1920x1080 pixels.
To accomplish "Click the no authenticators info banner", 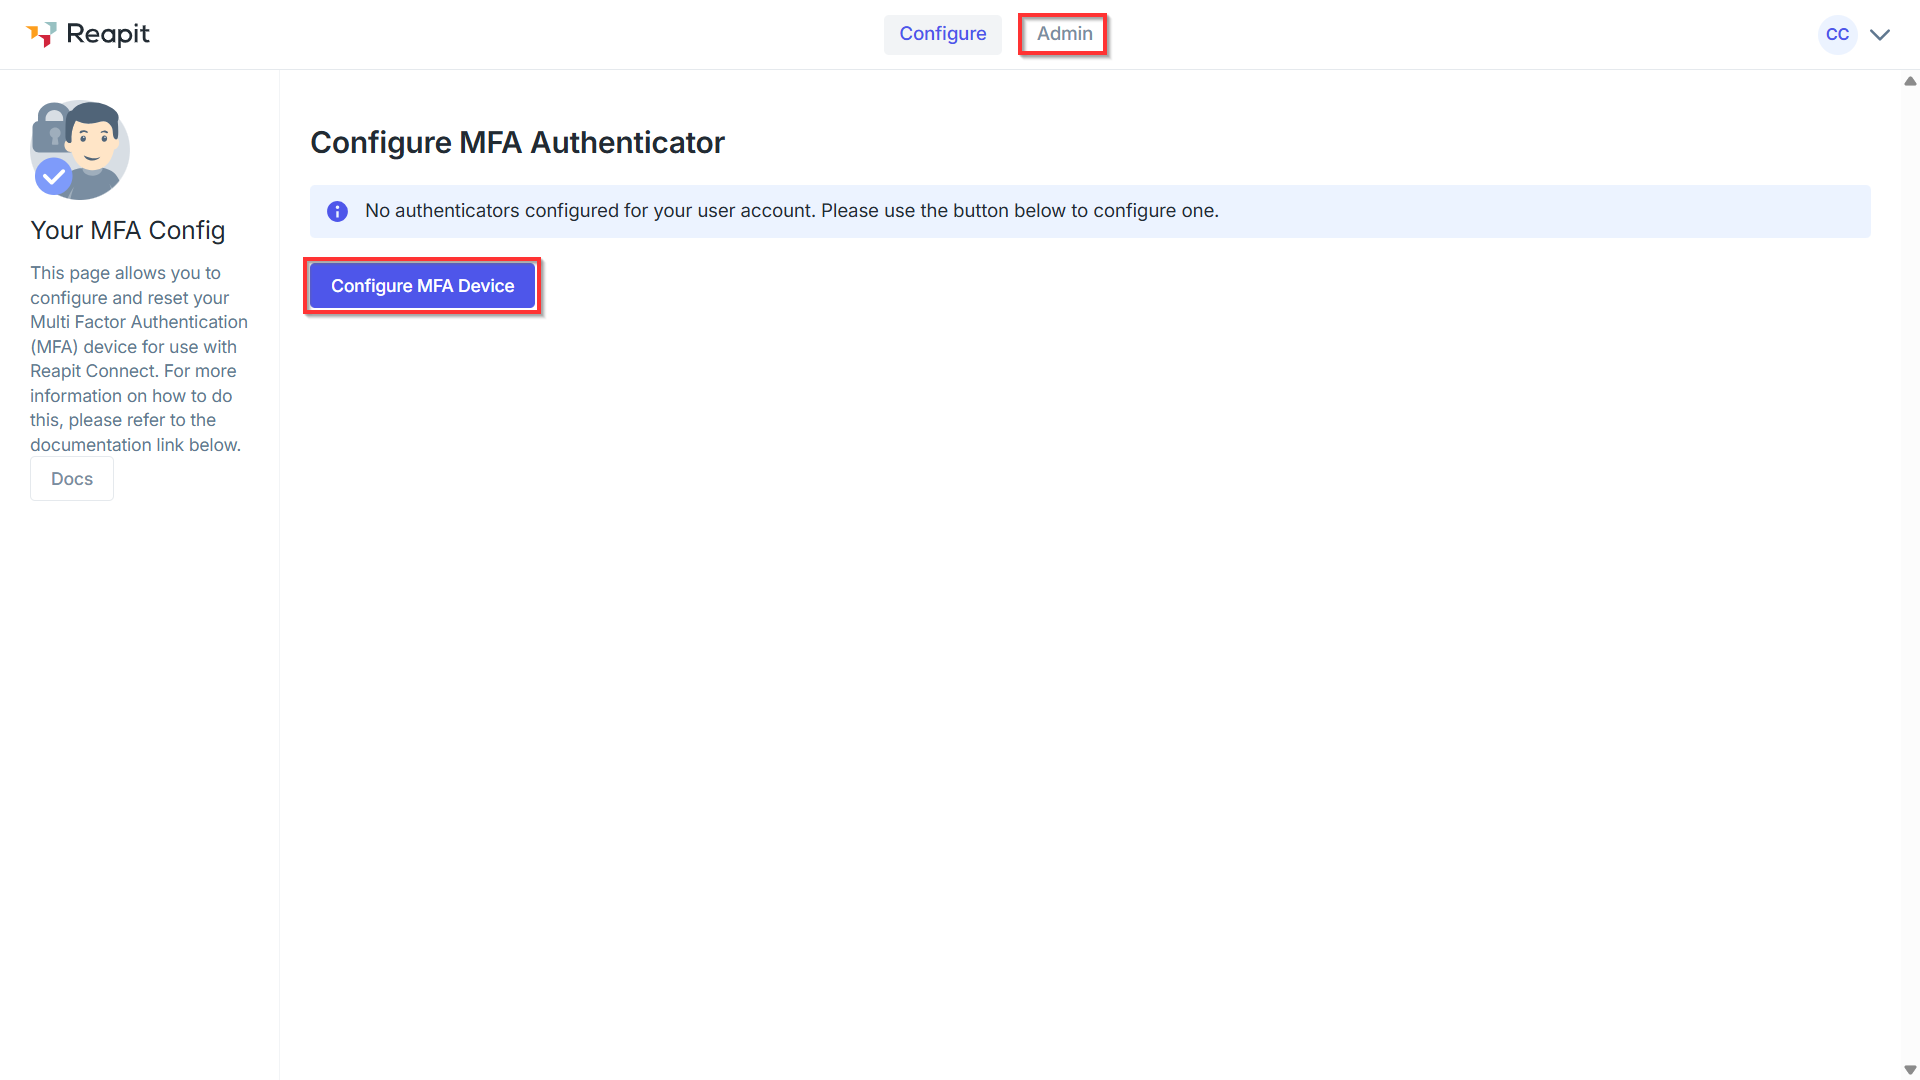I will click(x=1090, y=211).
